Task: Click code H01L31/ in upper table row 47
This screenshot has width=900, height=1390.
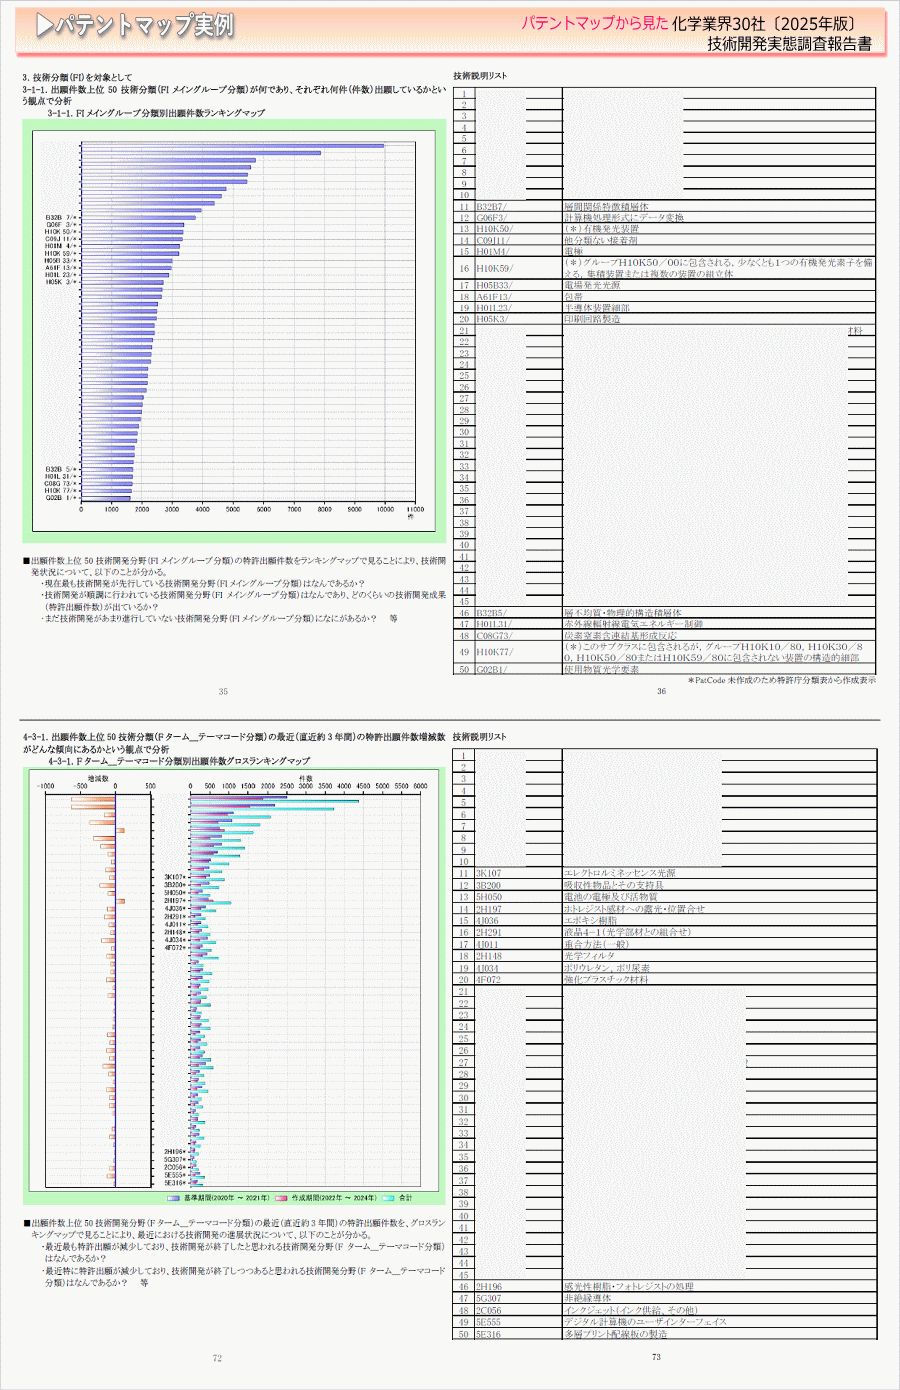Action: click(x=493, y=623)
